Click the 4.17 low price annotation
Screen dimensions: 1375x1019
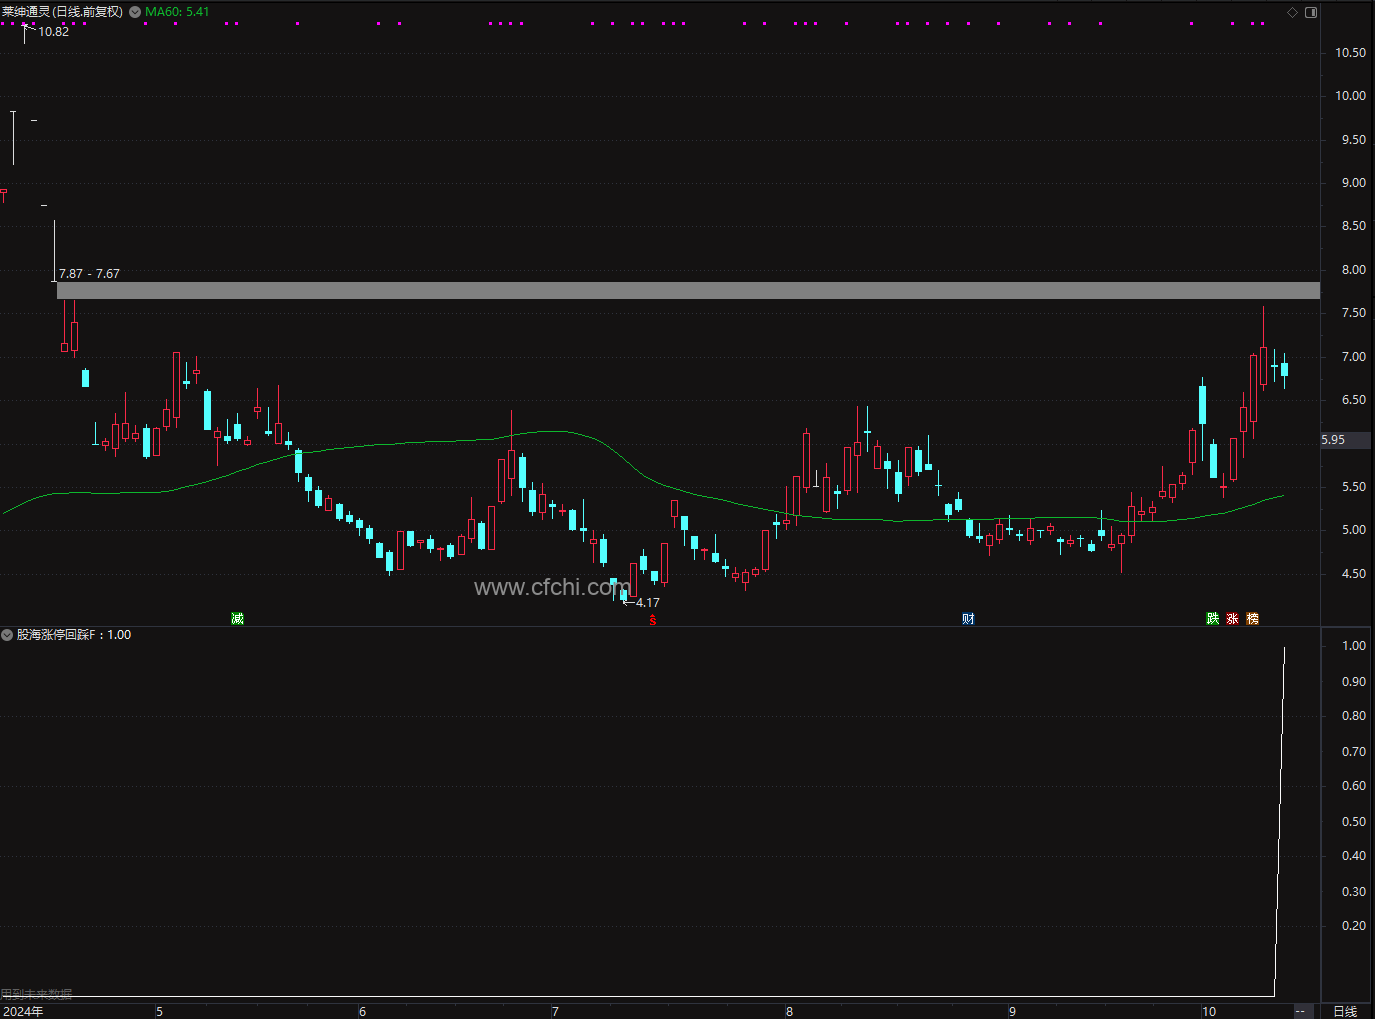(648, 603)
